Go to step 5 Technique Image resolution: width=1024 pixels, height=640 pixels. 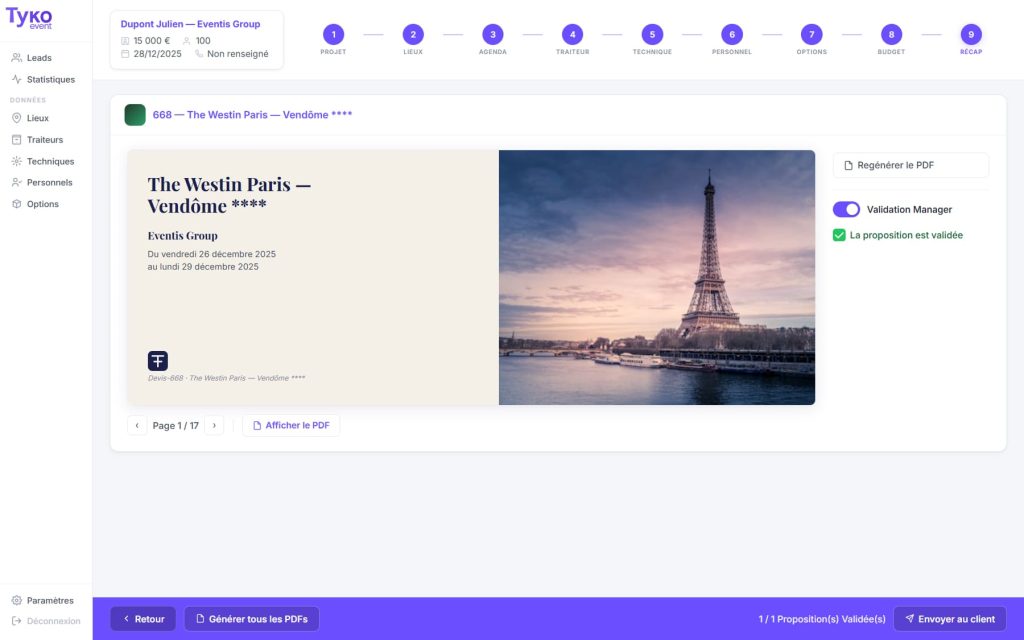(x=652, y=35)
